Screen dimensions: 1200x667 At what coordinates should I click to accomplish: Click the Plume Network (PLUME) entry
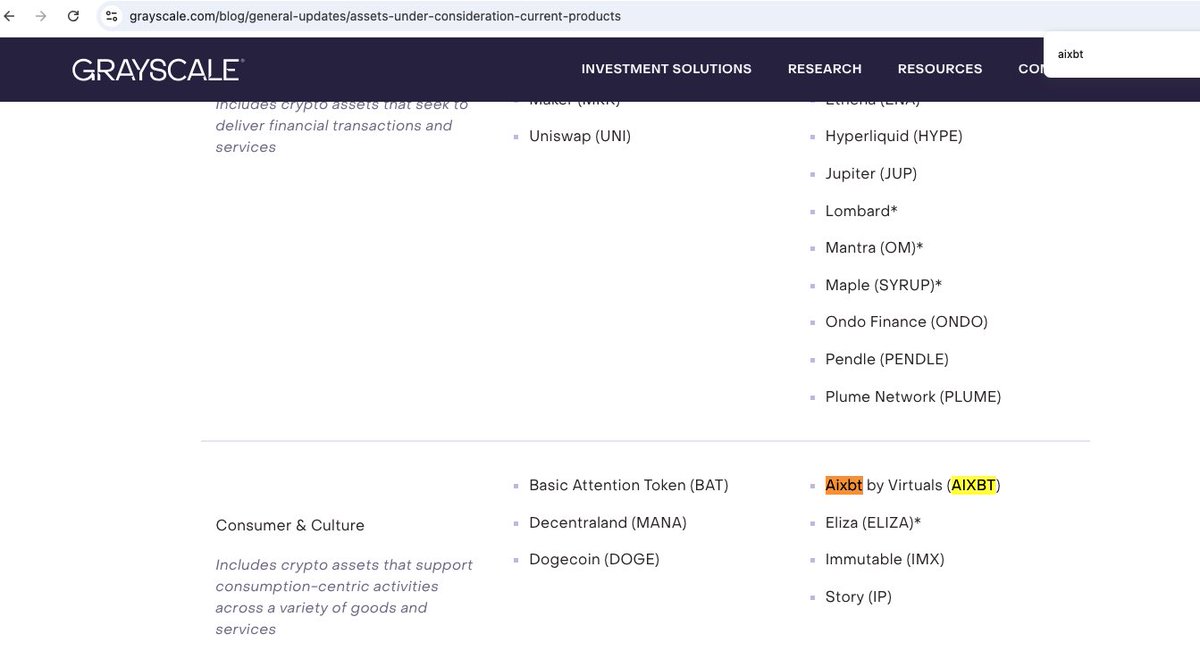tap(913, 397)
